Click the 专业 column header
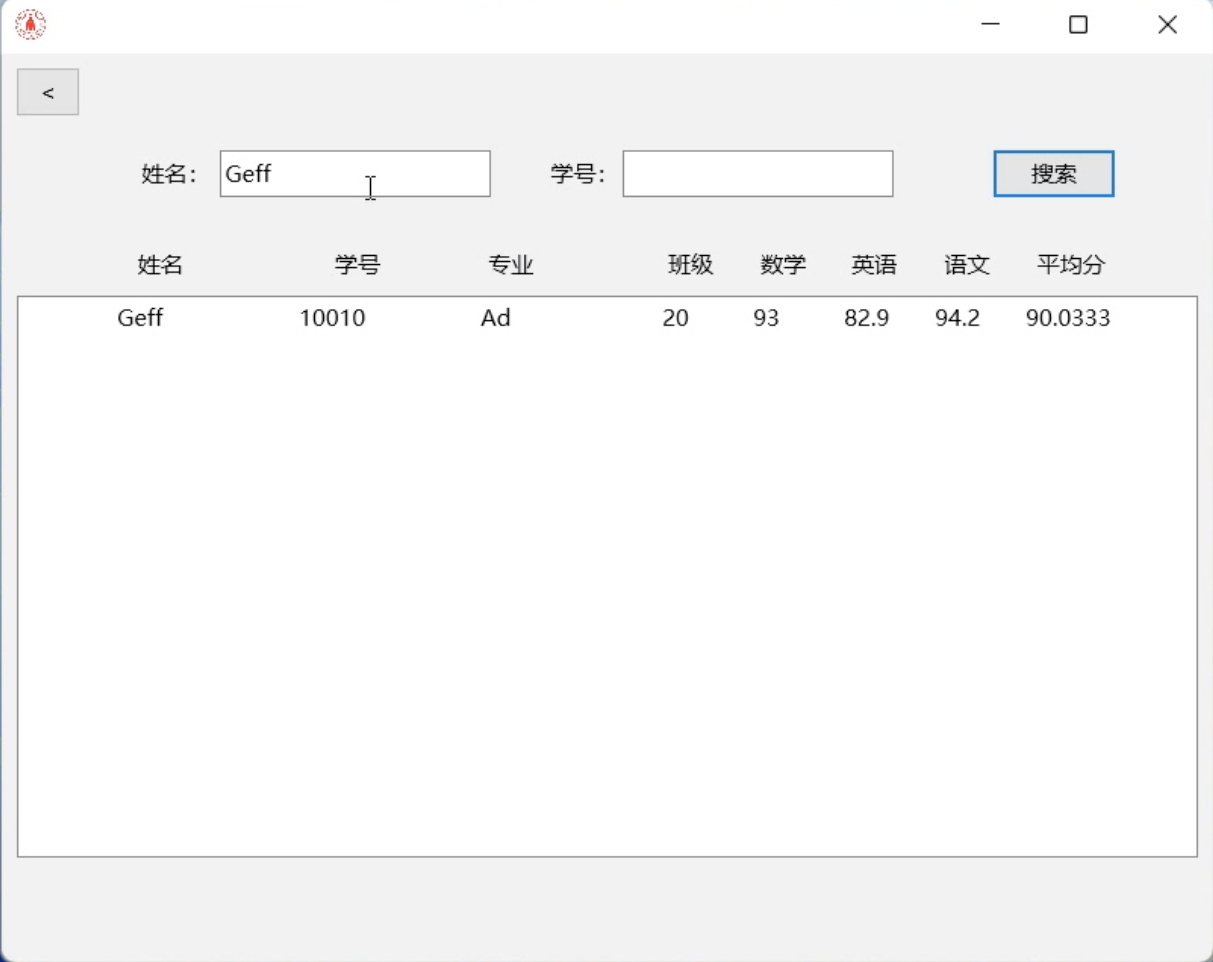Viewport: 1213px width, 962px height. tap(511, 264)
